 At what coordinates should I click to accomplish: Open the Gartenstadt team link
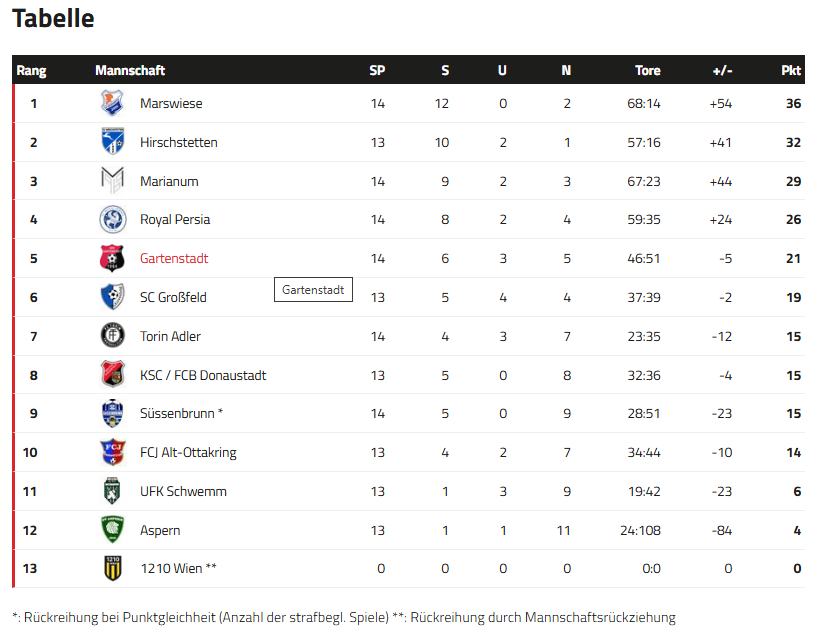coord(174,258)
